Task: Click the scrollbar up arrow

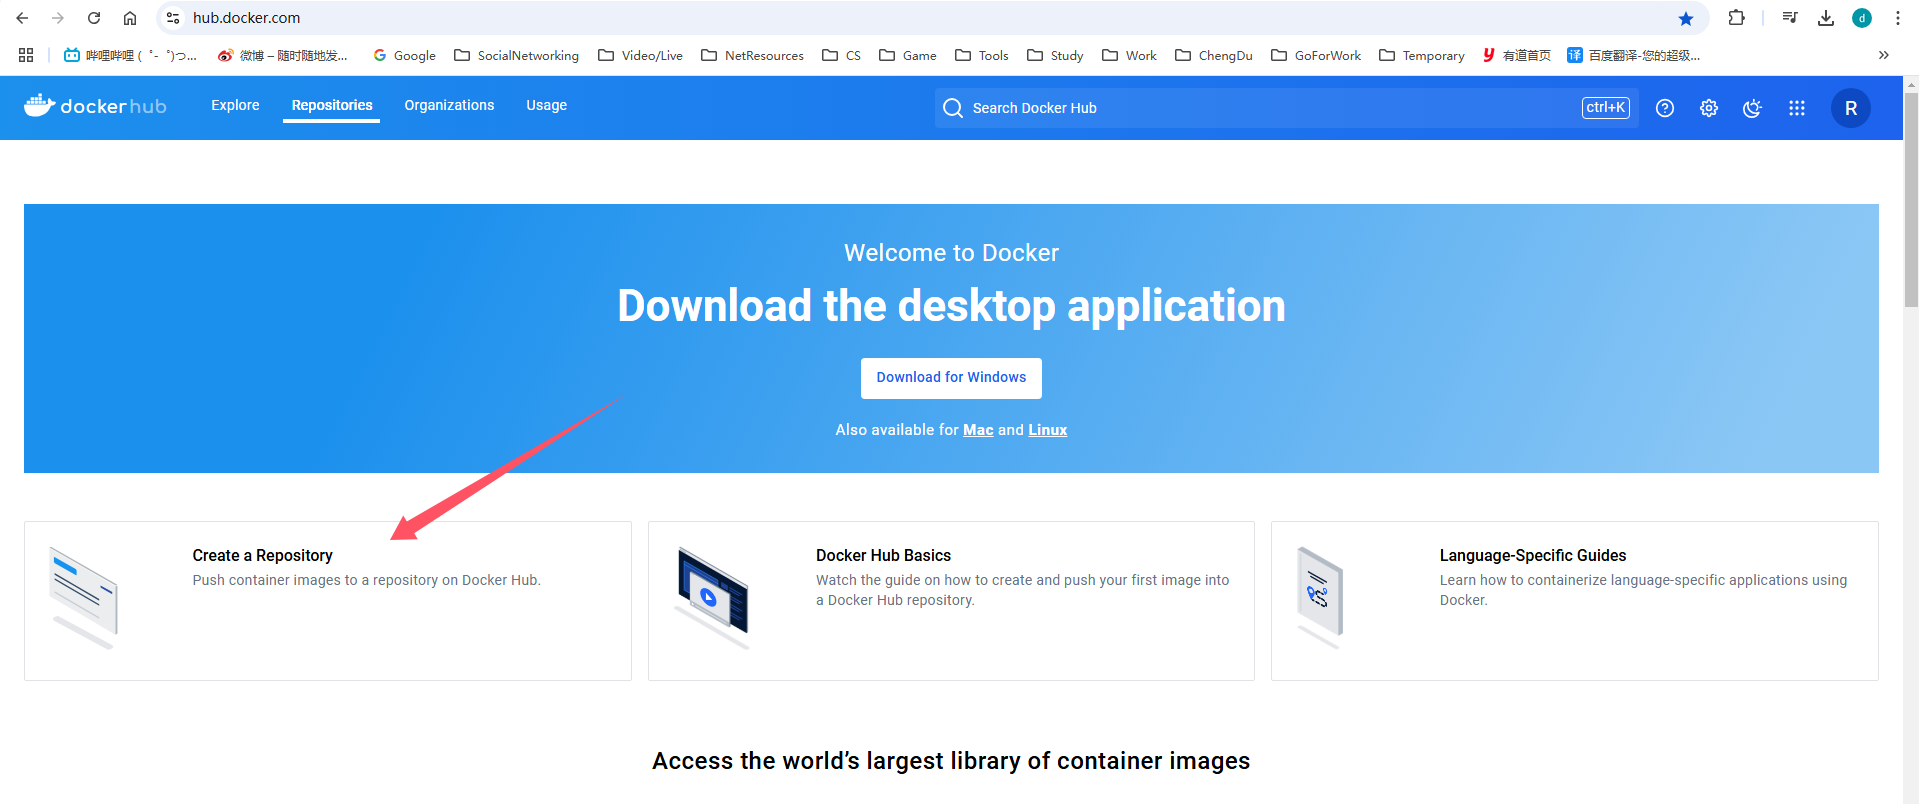Action: pos(1911,84)
